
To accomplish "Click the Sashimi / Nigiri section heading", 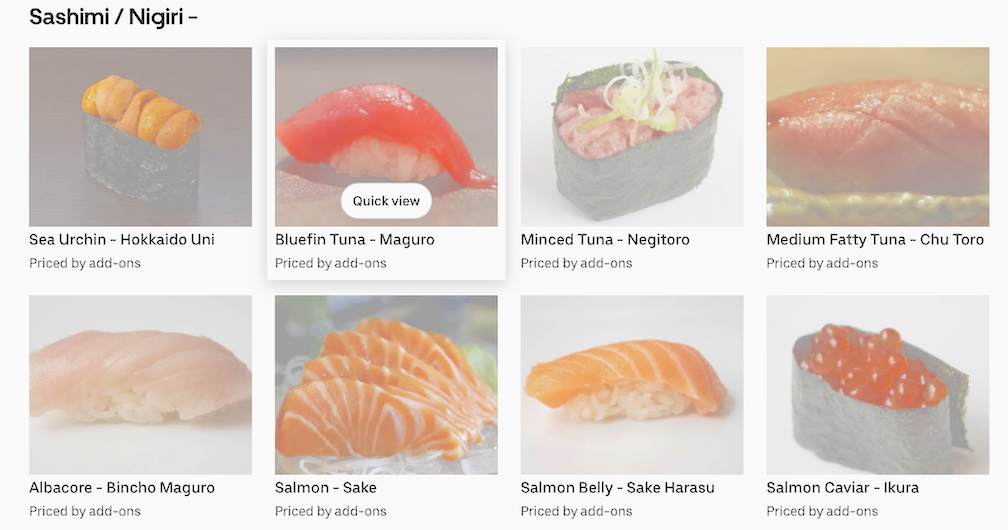I will pos(113,17).
